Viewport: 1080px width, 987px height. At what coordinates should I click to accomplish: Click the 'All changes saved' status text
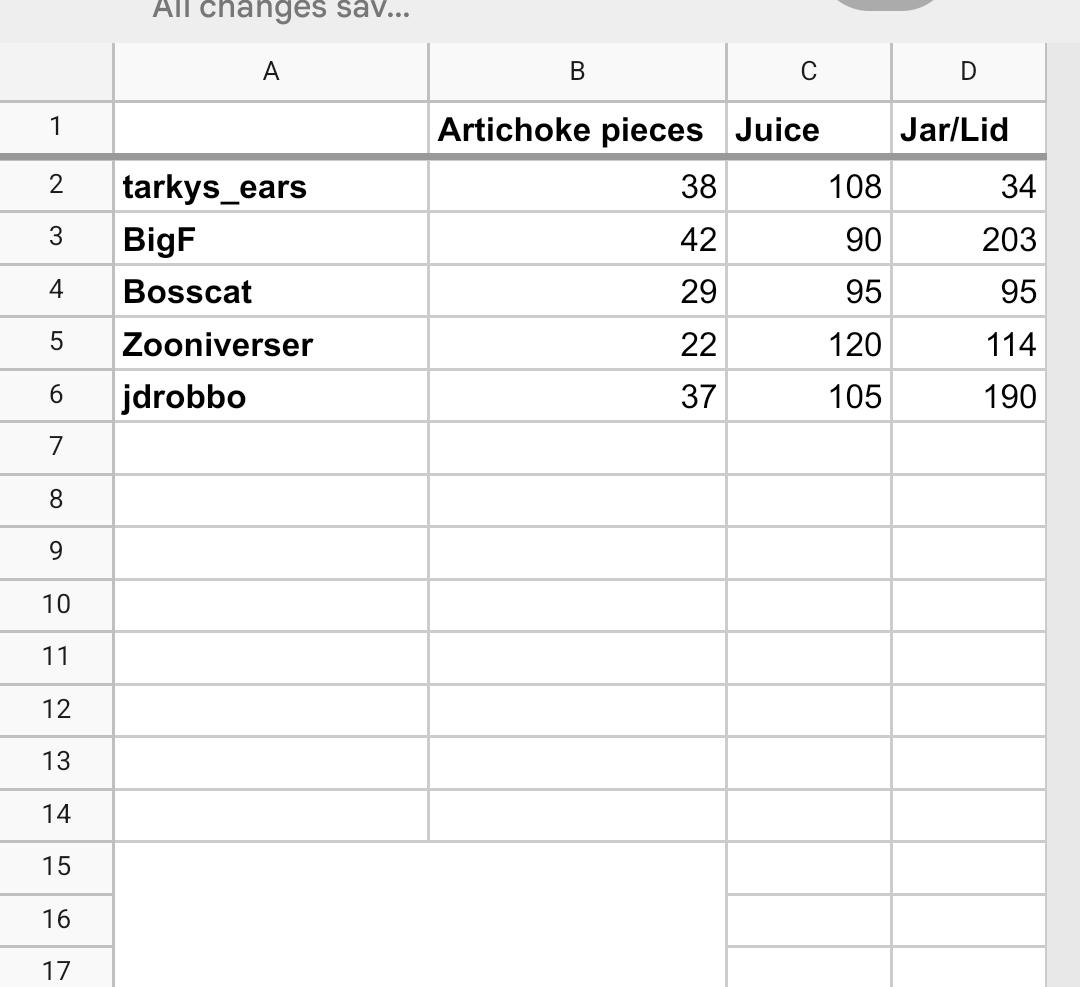tap(280, 10)
